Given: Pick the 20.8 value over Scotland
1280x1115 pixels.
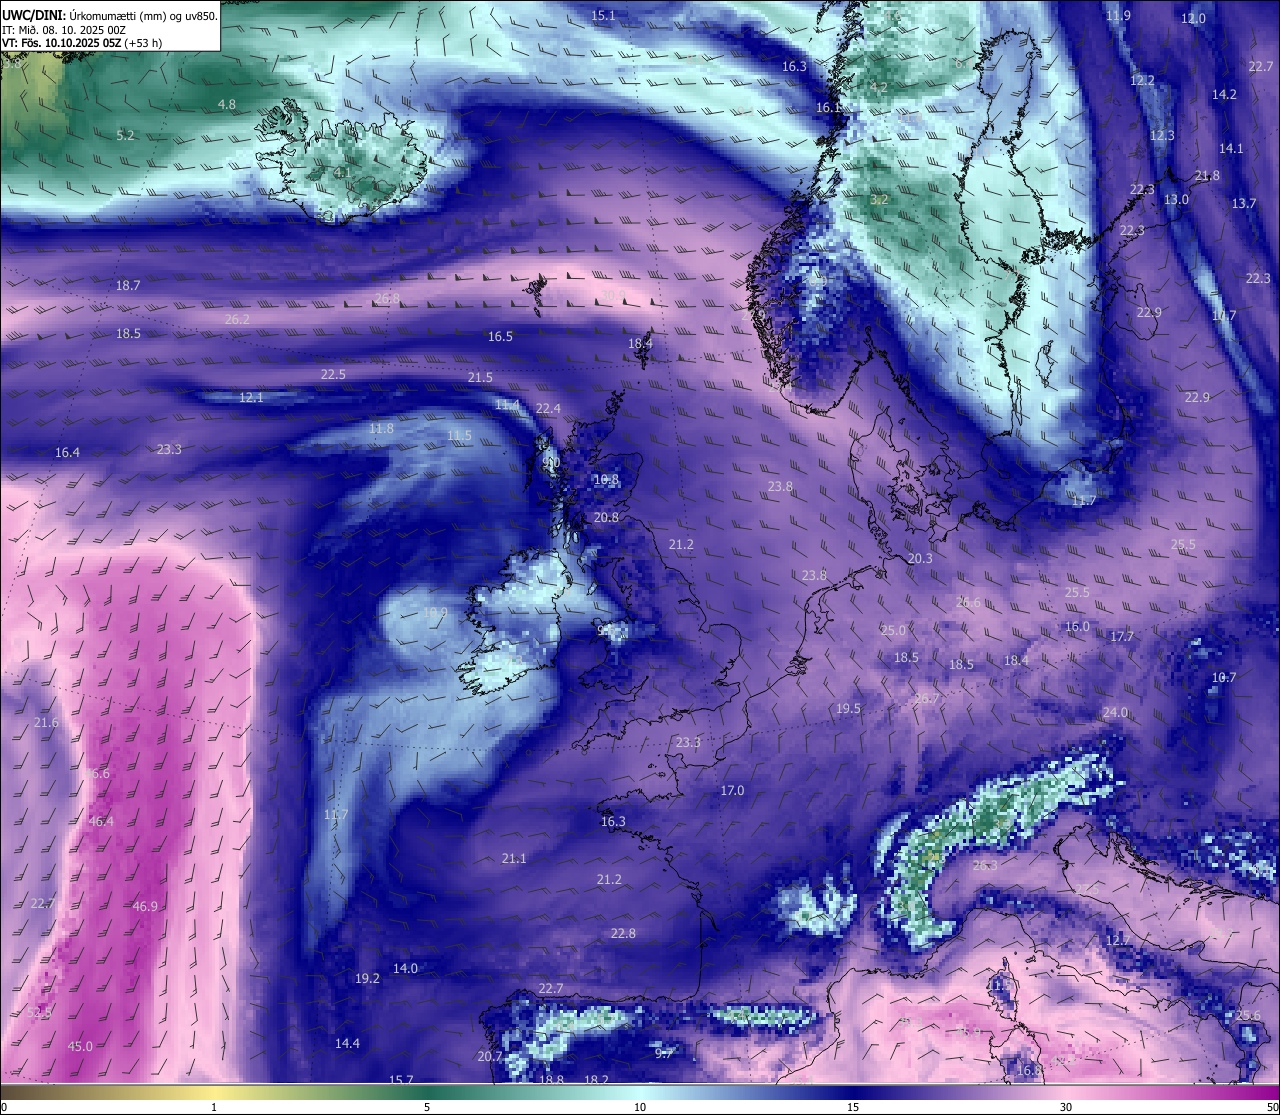Looking at the screenshot, I should pos(606,517).
